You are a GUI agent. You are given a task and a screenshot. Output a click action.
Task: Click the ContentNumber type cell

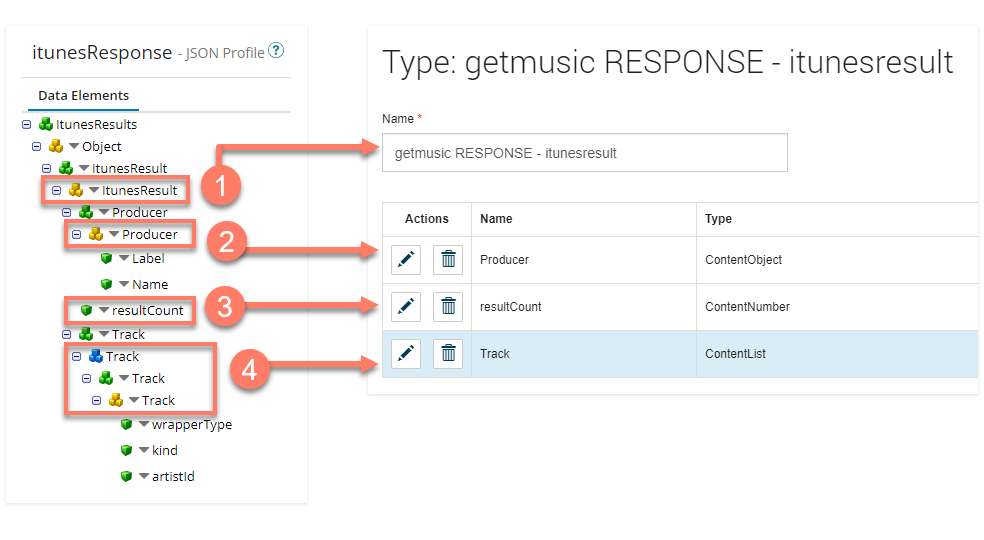[837, 307]
